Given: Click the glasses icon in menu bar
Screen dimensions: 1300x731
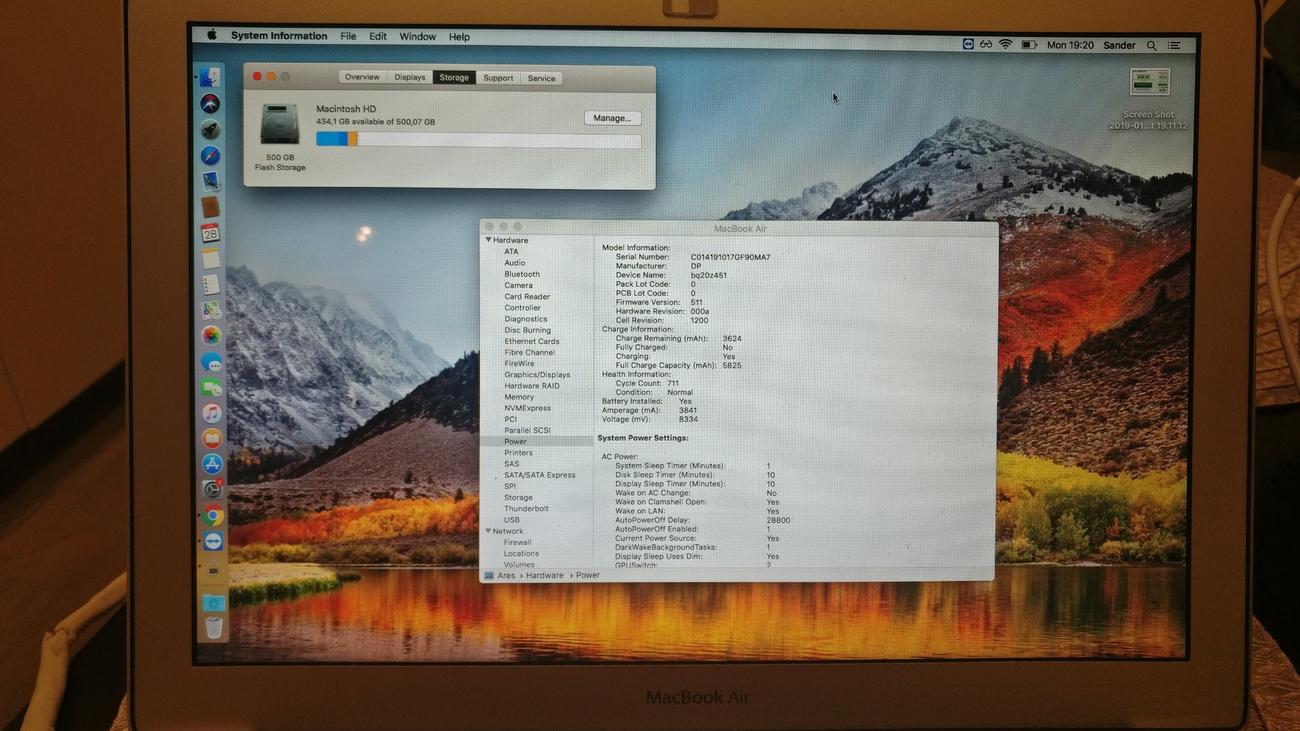Looking at the screenshot, I should 986,45.
